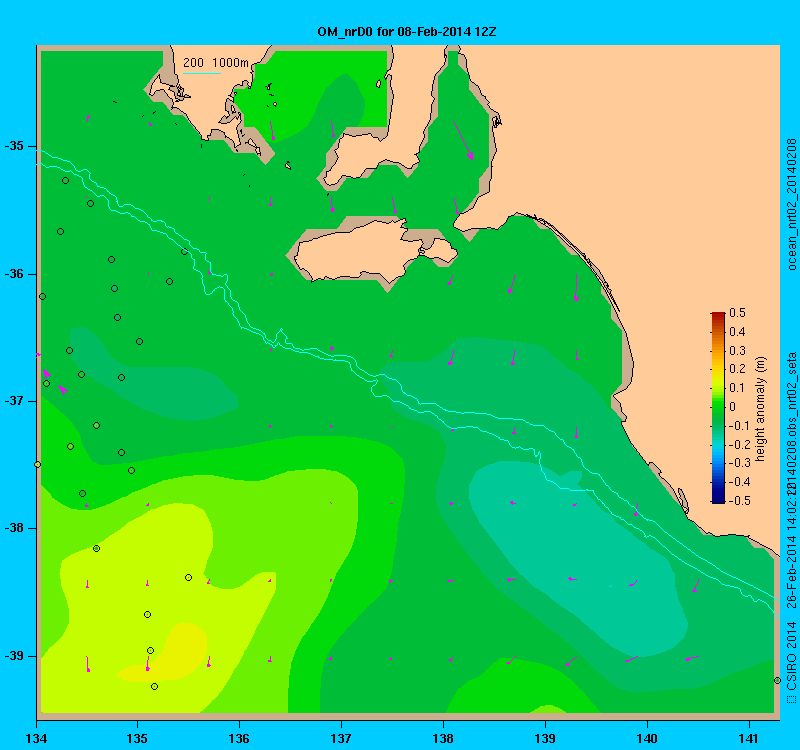
Task: Click the dark blue bottom of the colorbar
Action: coord(718,498)
